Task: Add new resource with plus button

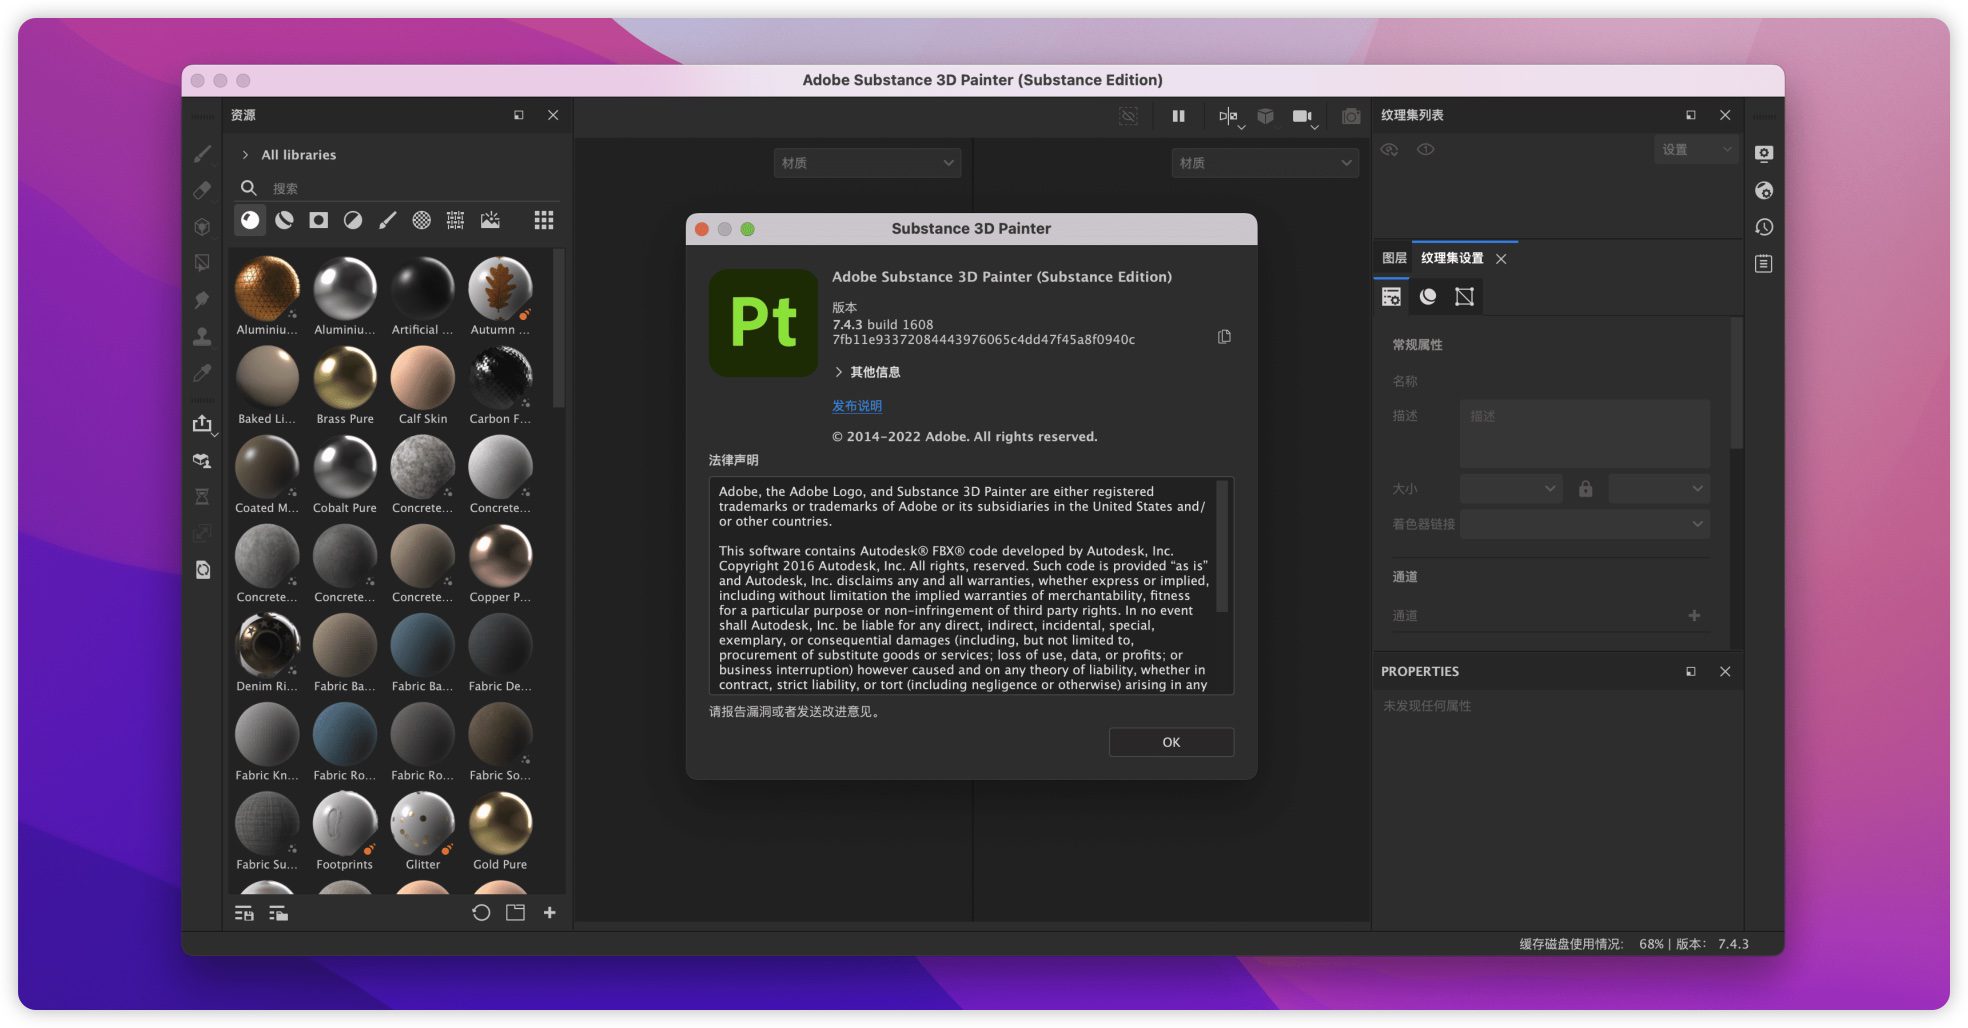Action: pos(549,913)
